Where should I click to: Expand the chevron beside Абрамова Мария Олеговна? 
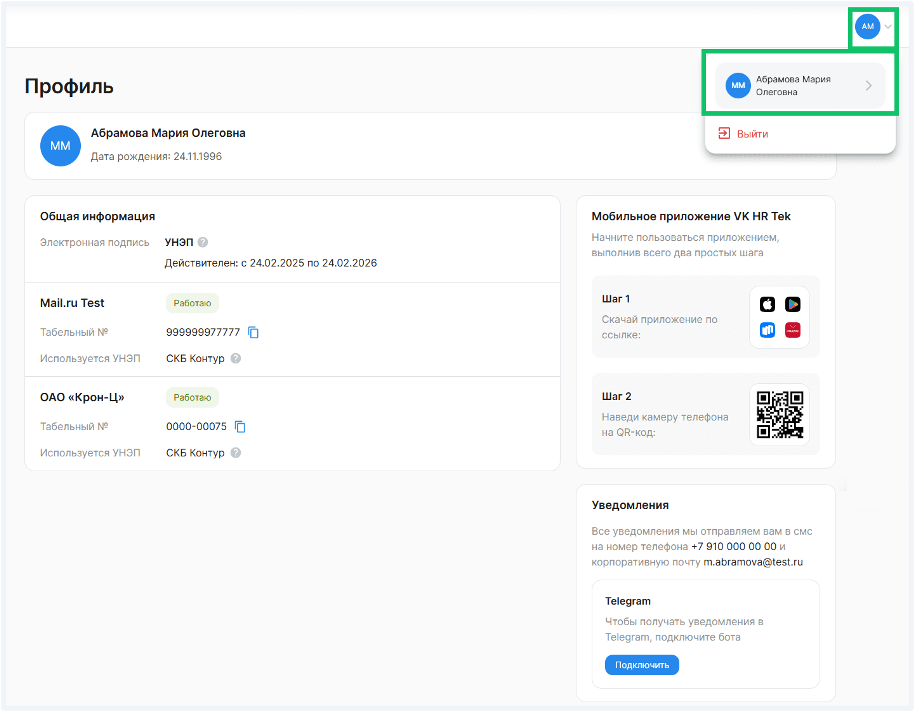868,86
